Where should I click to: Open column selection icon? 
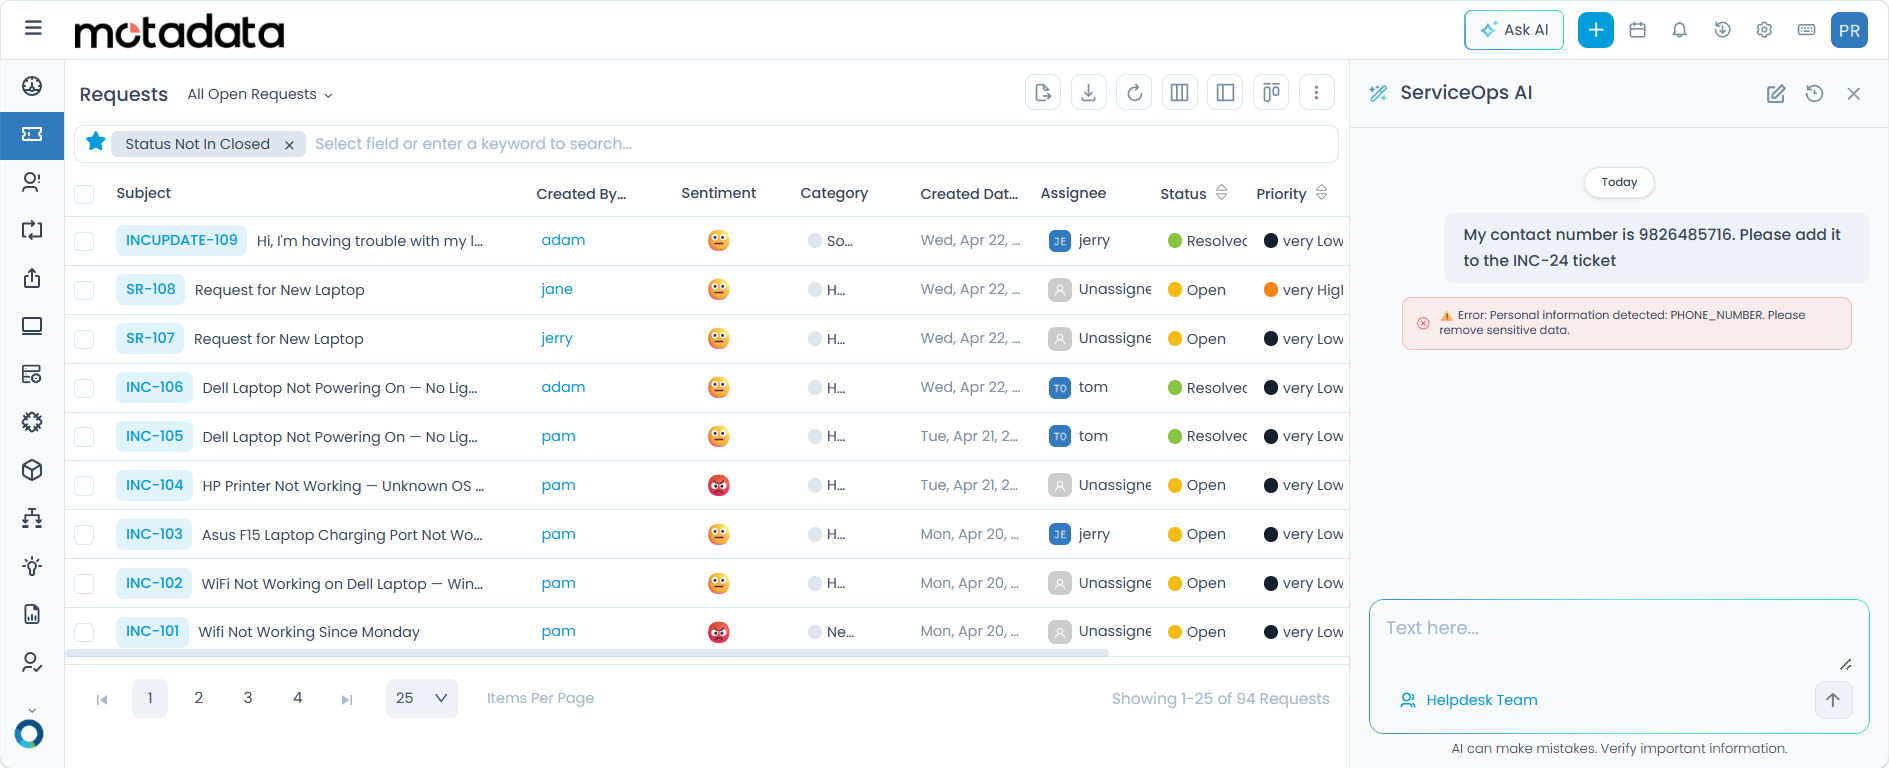(x=1179, y=93)
